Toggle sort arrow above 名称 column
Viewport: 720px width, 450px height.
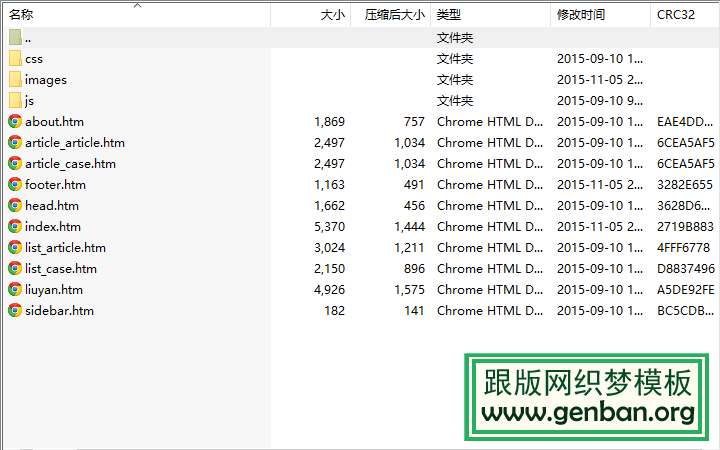click(x=137, y=5)
